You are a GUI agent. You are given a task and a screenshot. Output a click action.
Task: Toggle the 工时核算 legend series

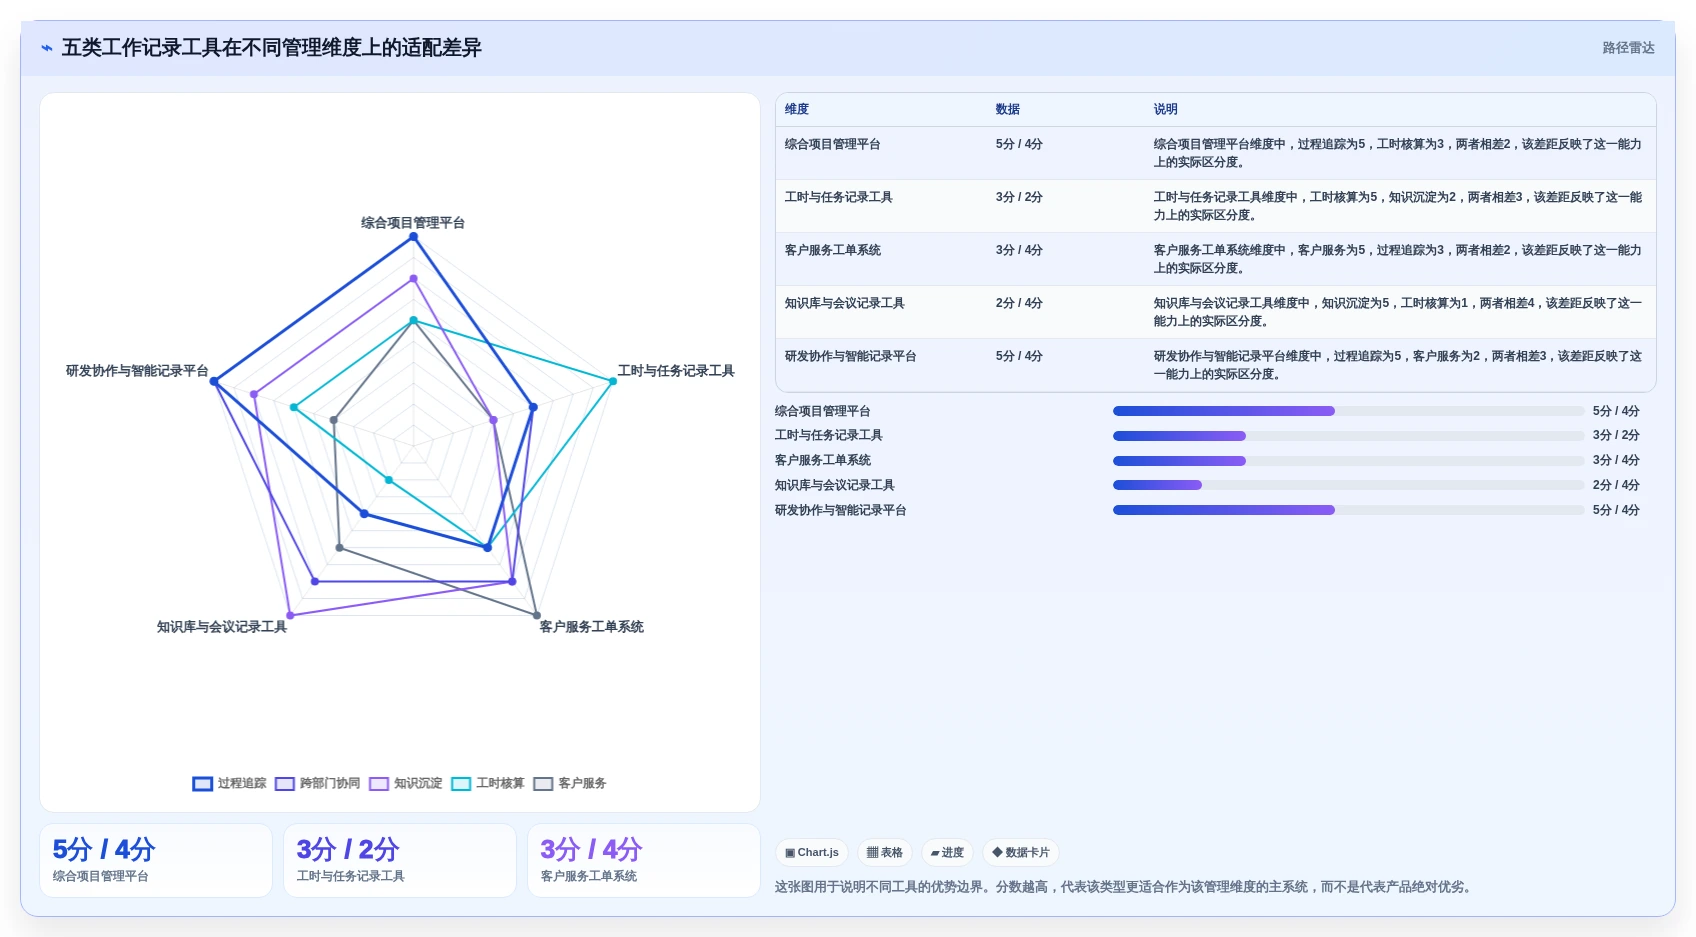[488, 783]
